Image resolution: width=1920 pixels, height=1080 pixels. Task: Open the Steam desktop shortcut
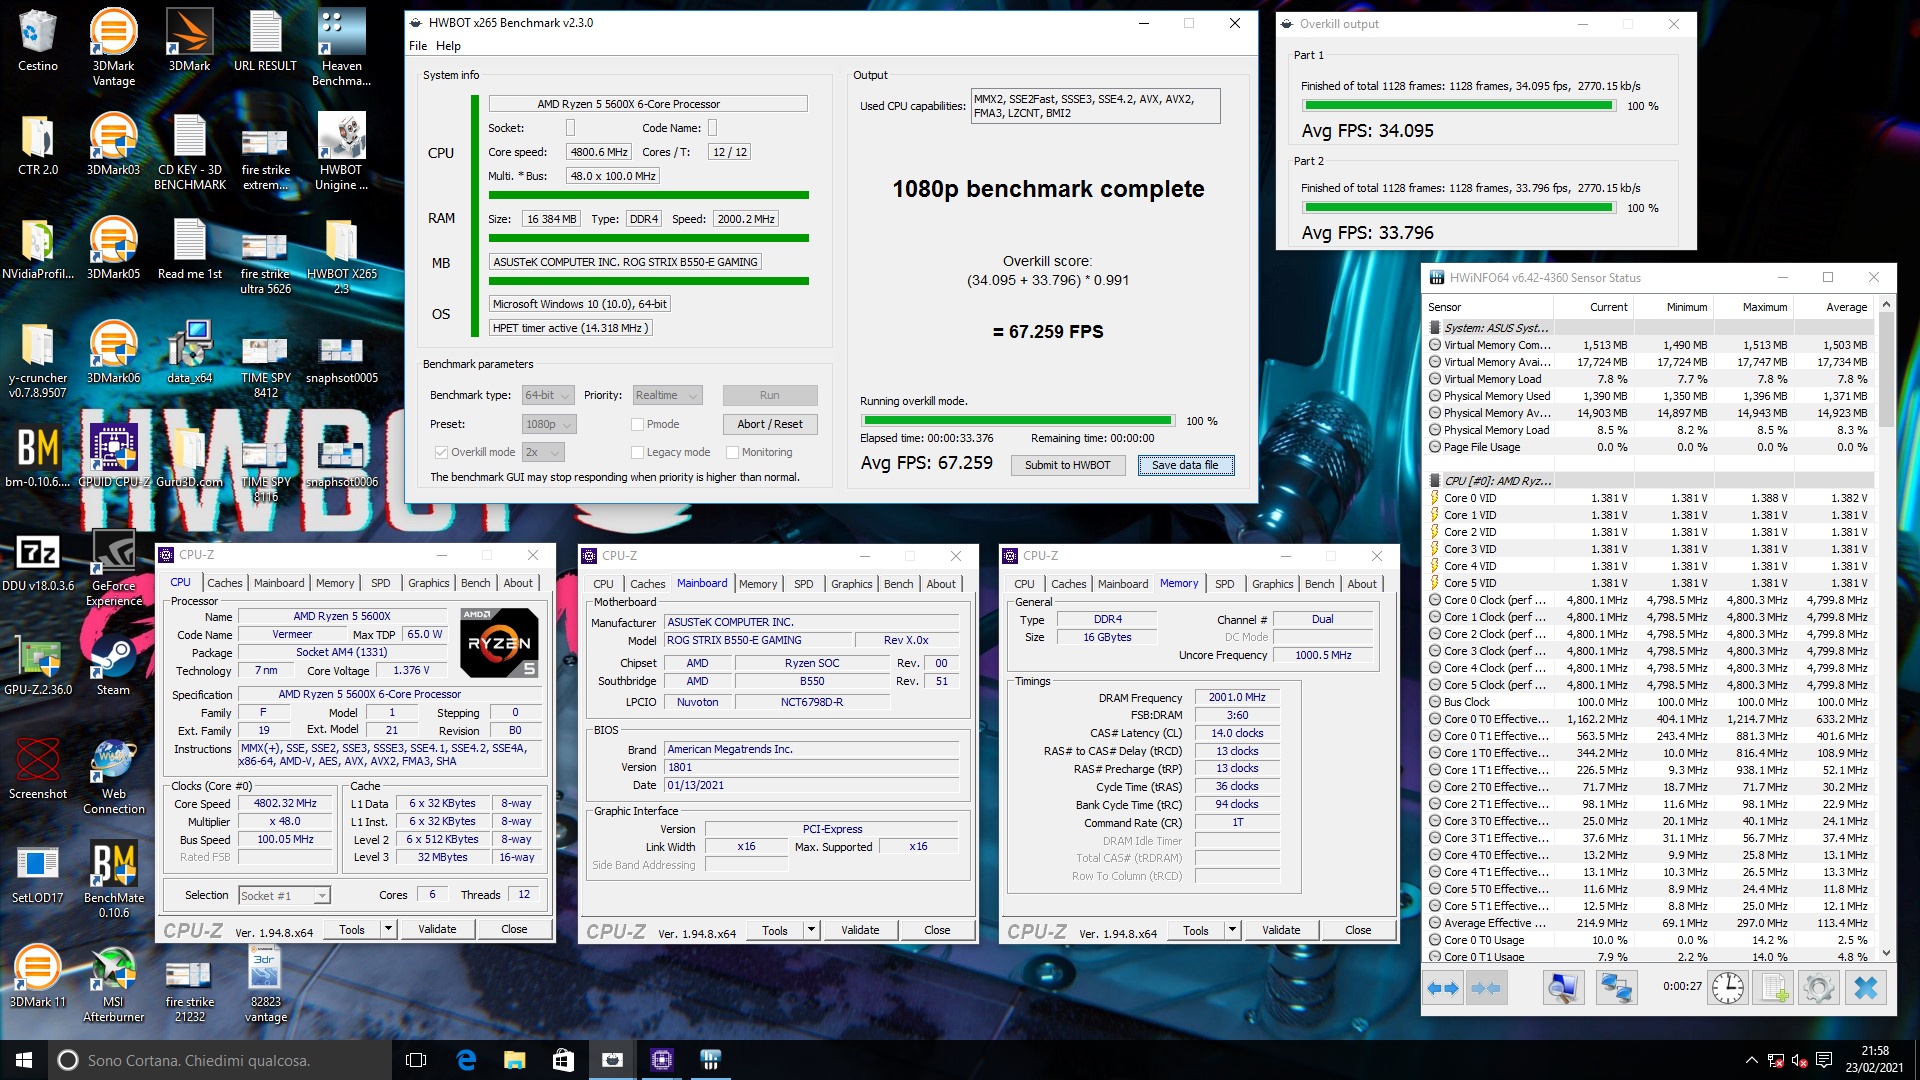coord(113,665)
